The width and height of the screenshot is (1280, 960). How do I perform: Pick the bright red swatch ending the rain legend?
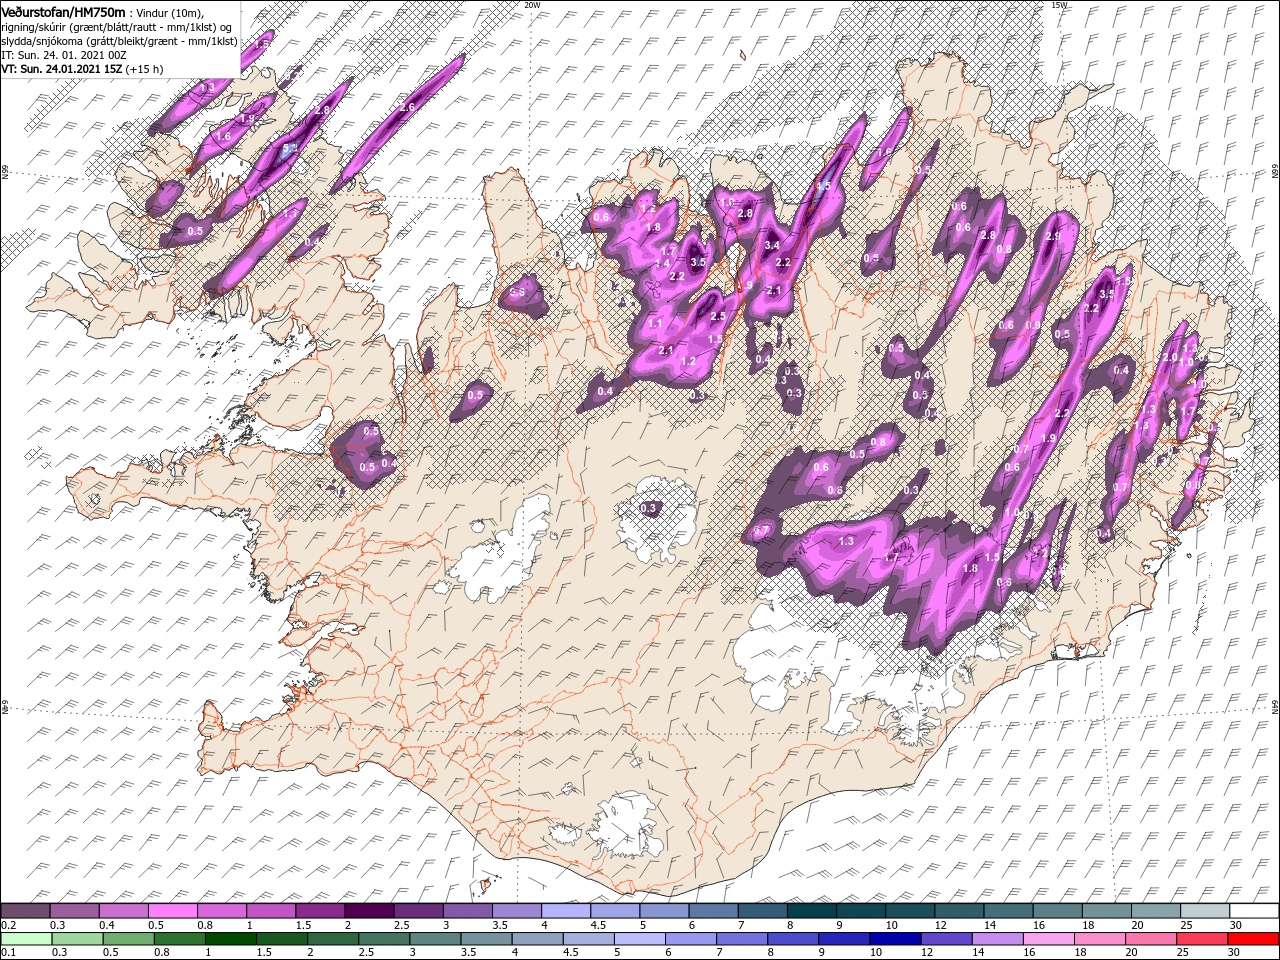click(1253, 939)
